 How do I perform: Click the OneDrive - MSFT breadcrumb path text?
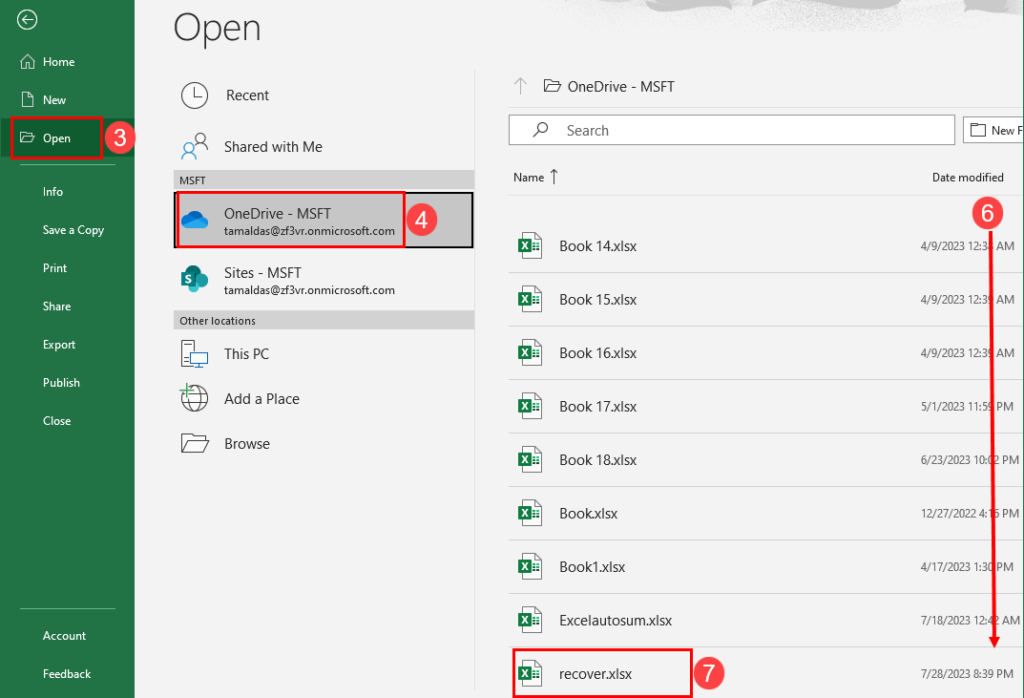620,86
